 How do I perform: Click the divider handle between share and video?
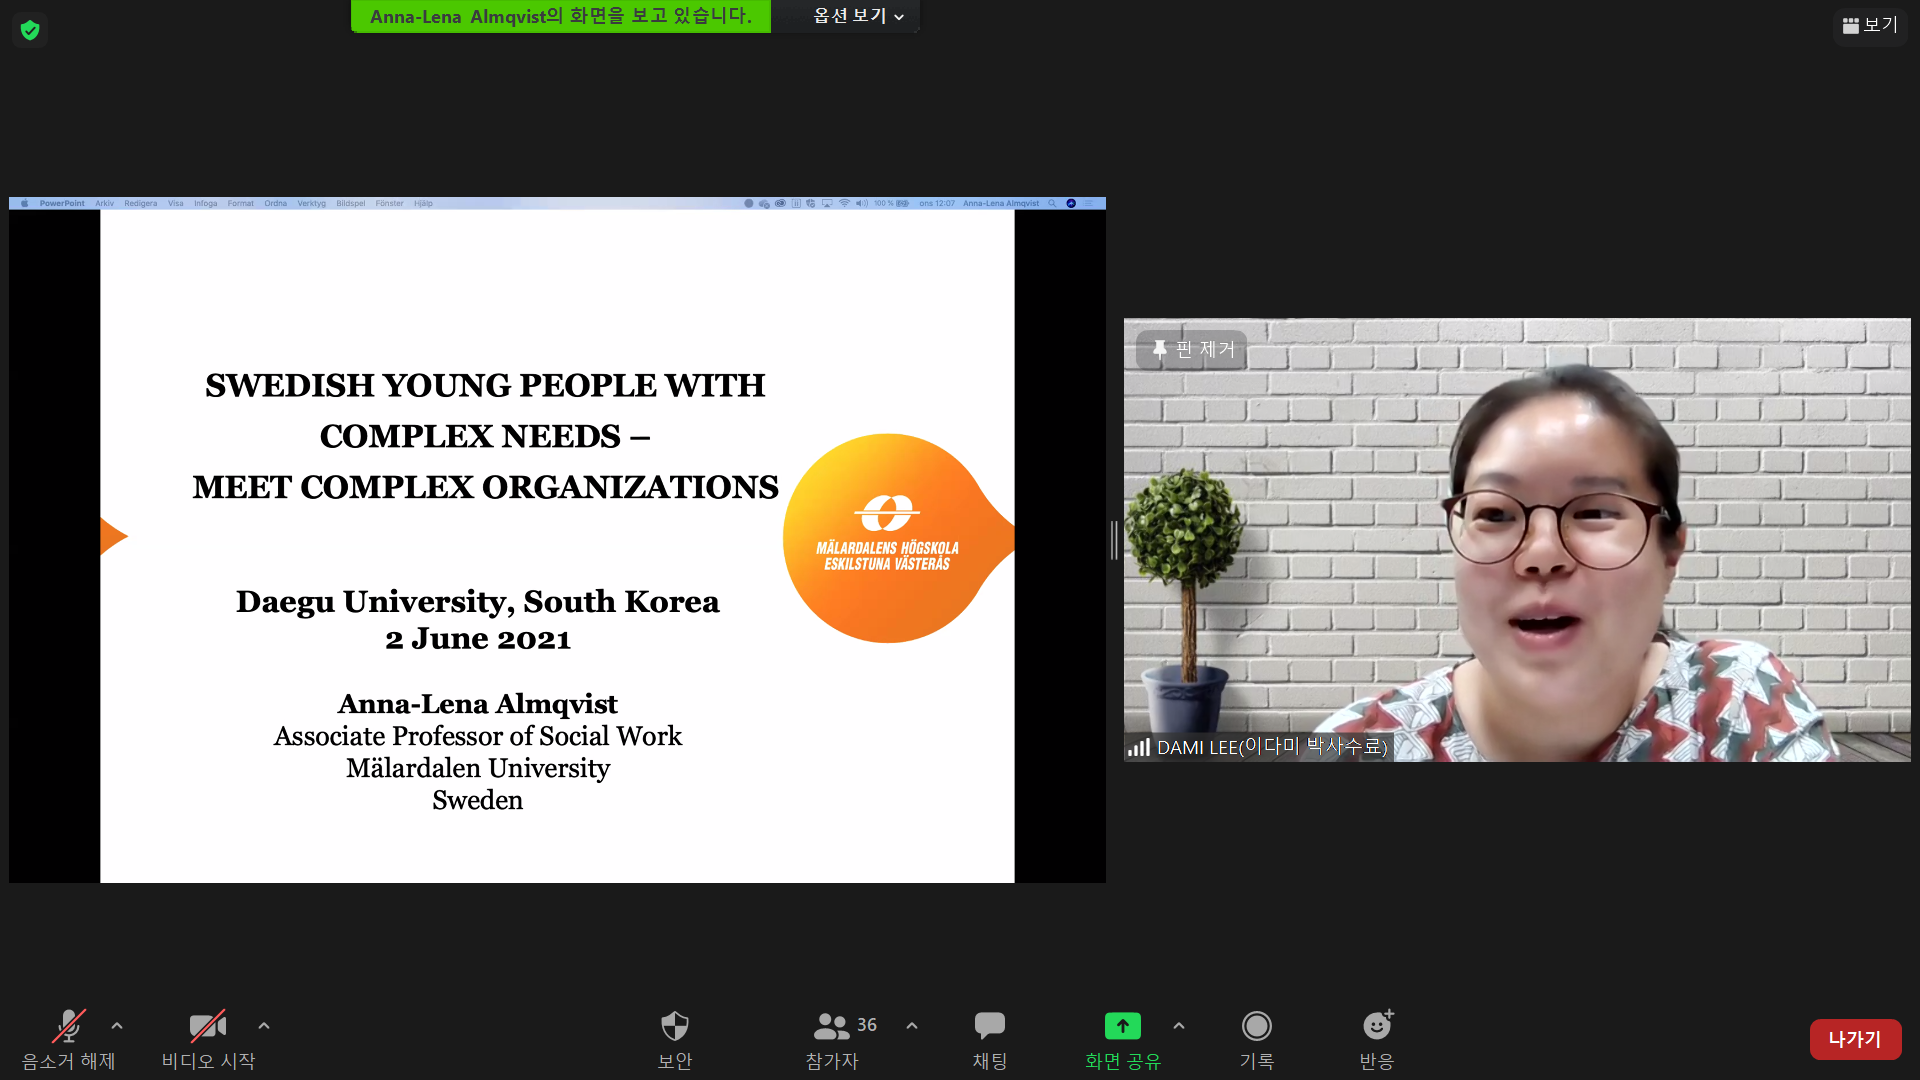point(1114,540)
